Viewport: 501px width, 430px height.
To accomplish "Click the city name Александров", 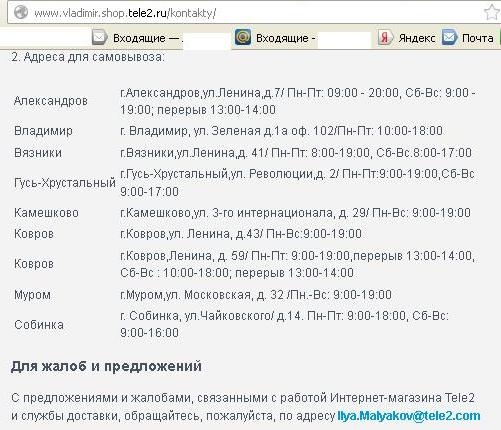I will [51, 101].
